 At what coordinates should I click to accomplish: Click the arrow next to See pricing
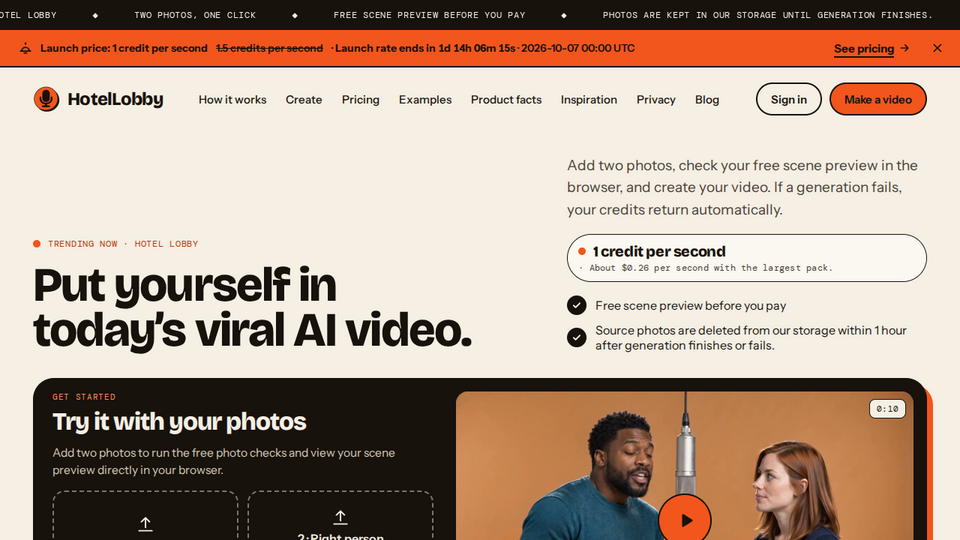tap(904, 48)
